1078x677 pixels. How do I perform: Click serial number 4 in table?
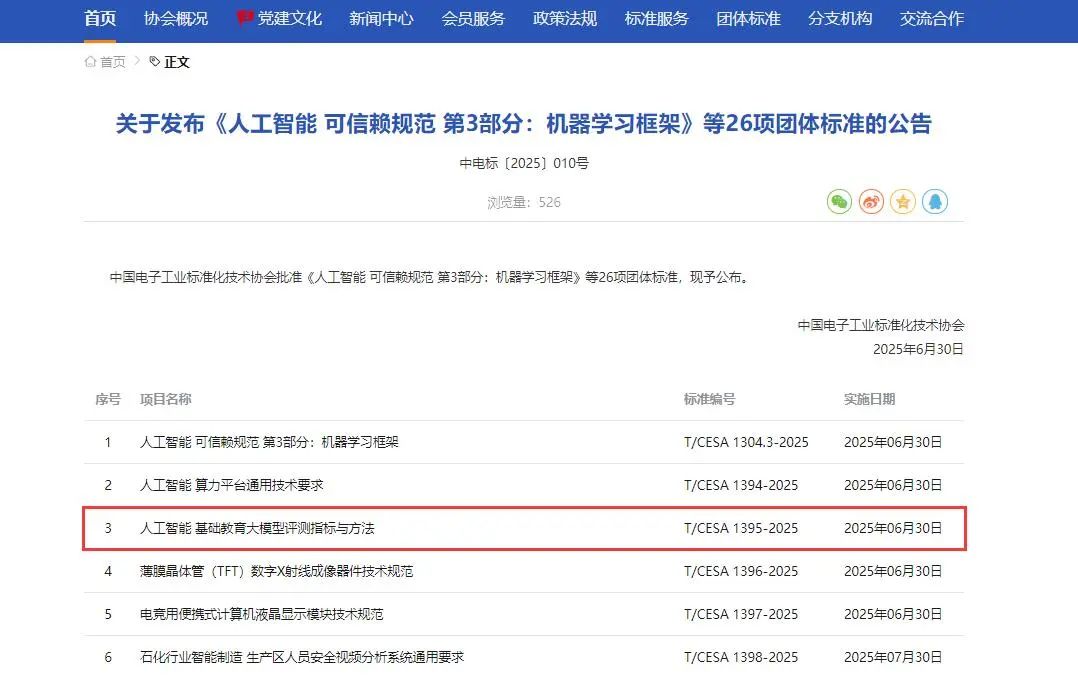pyautogui.click(x=108, y=571)
